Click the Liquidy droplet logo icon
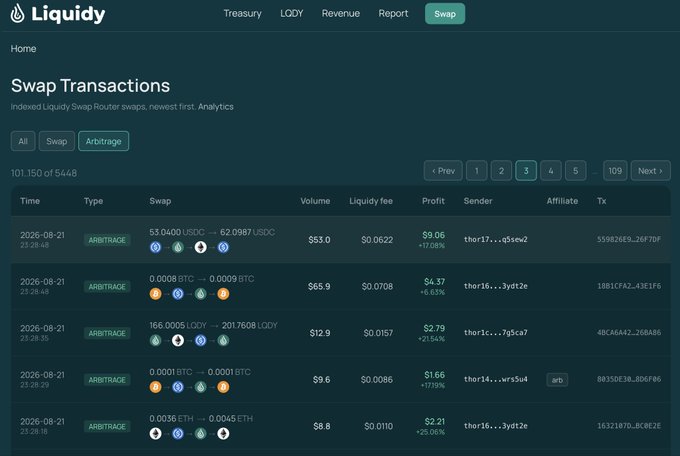The height and width of the screenshot is (456, 680). (17, 13)
